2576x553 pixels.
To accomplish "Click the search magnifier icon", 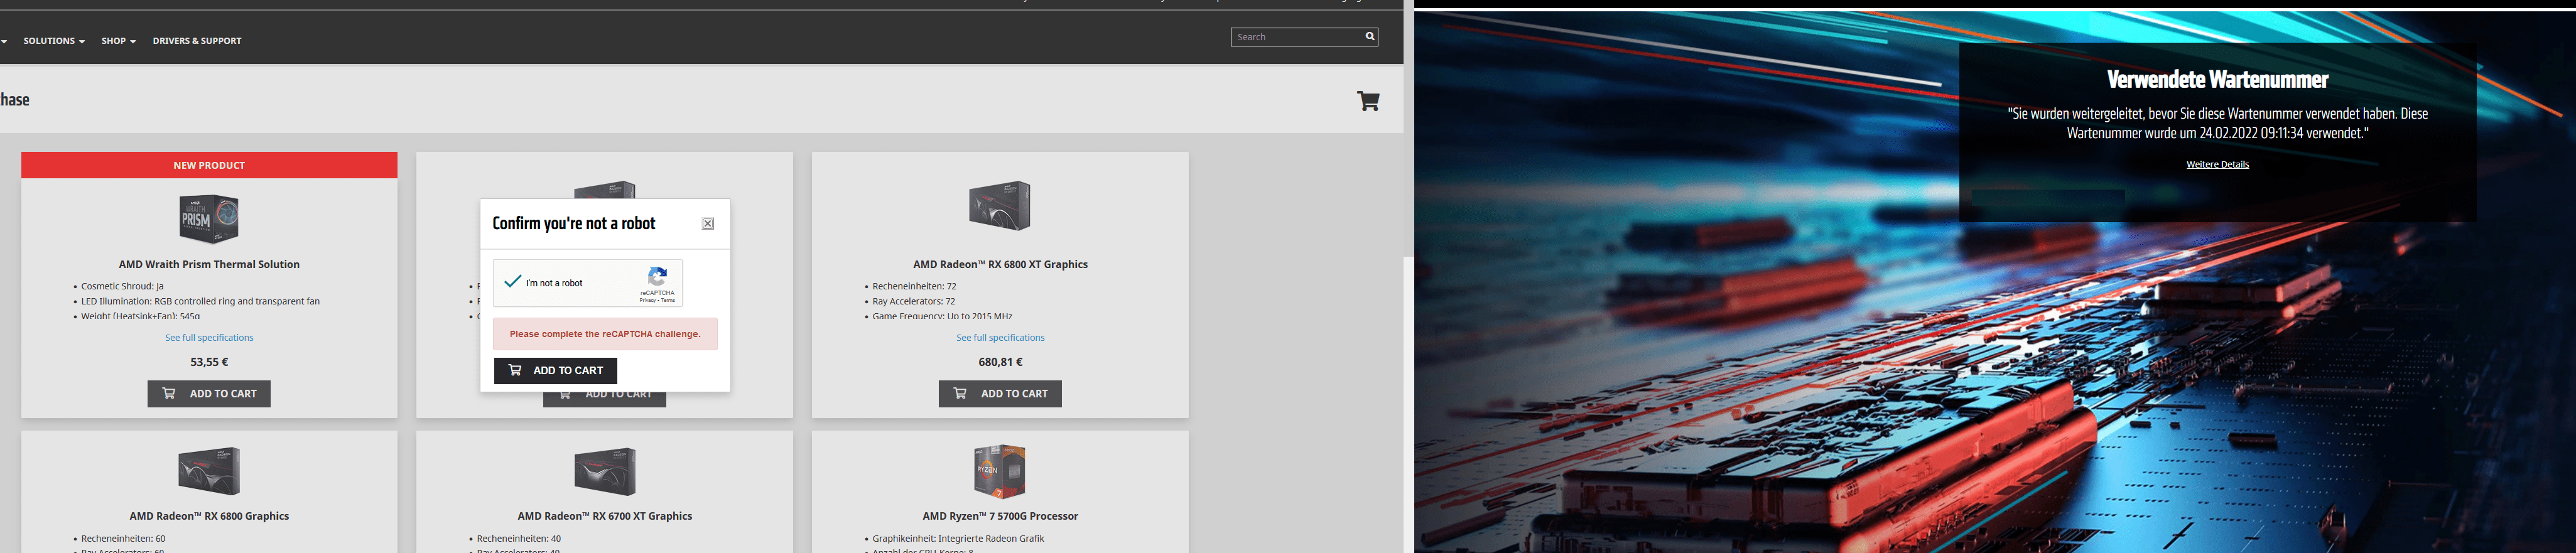I will (x=1370, y=37).
